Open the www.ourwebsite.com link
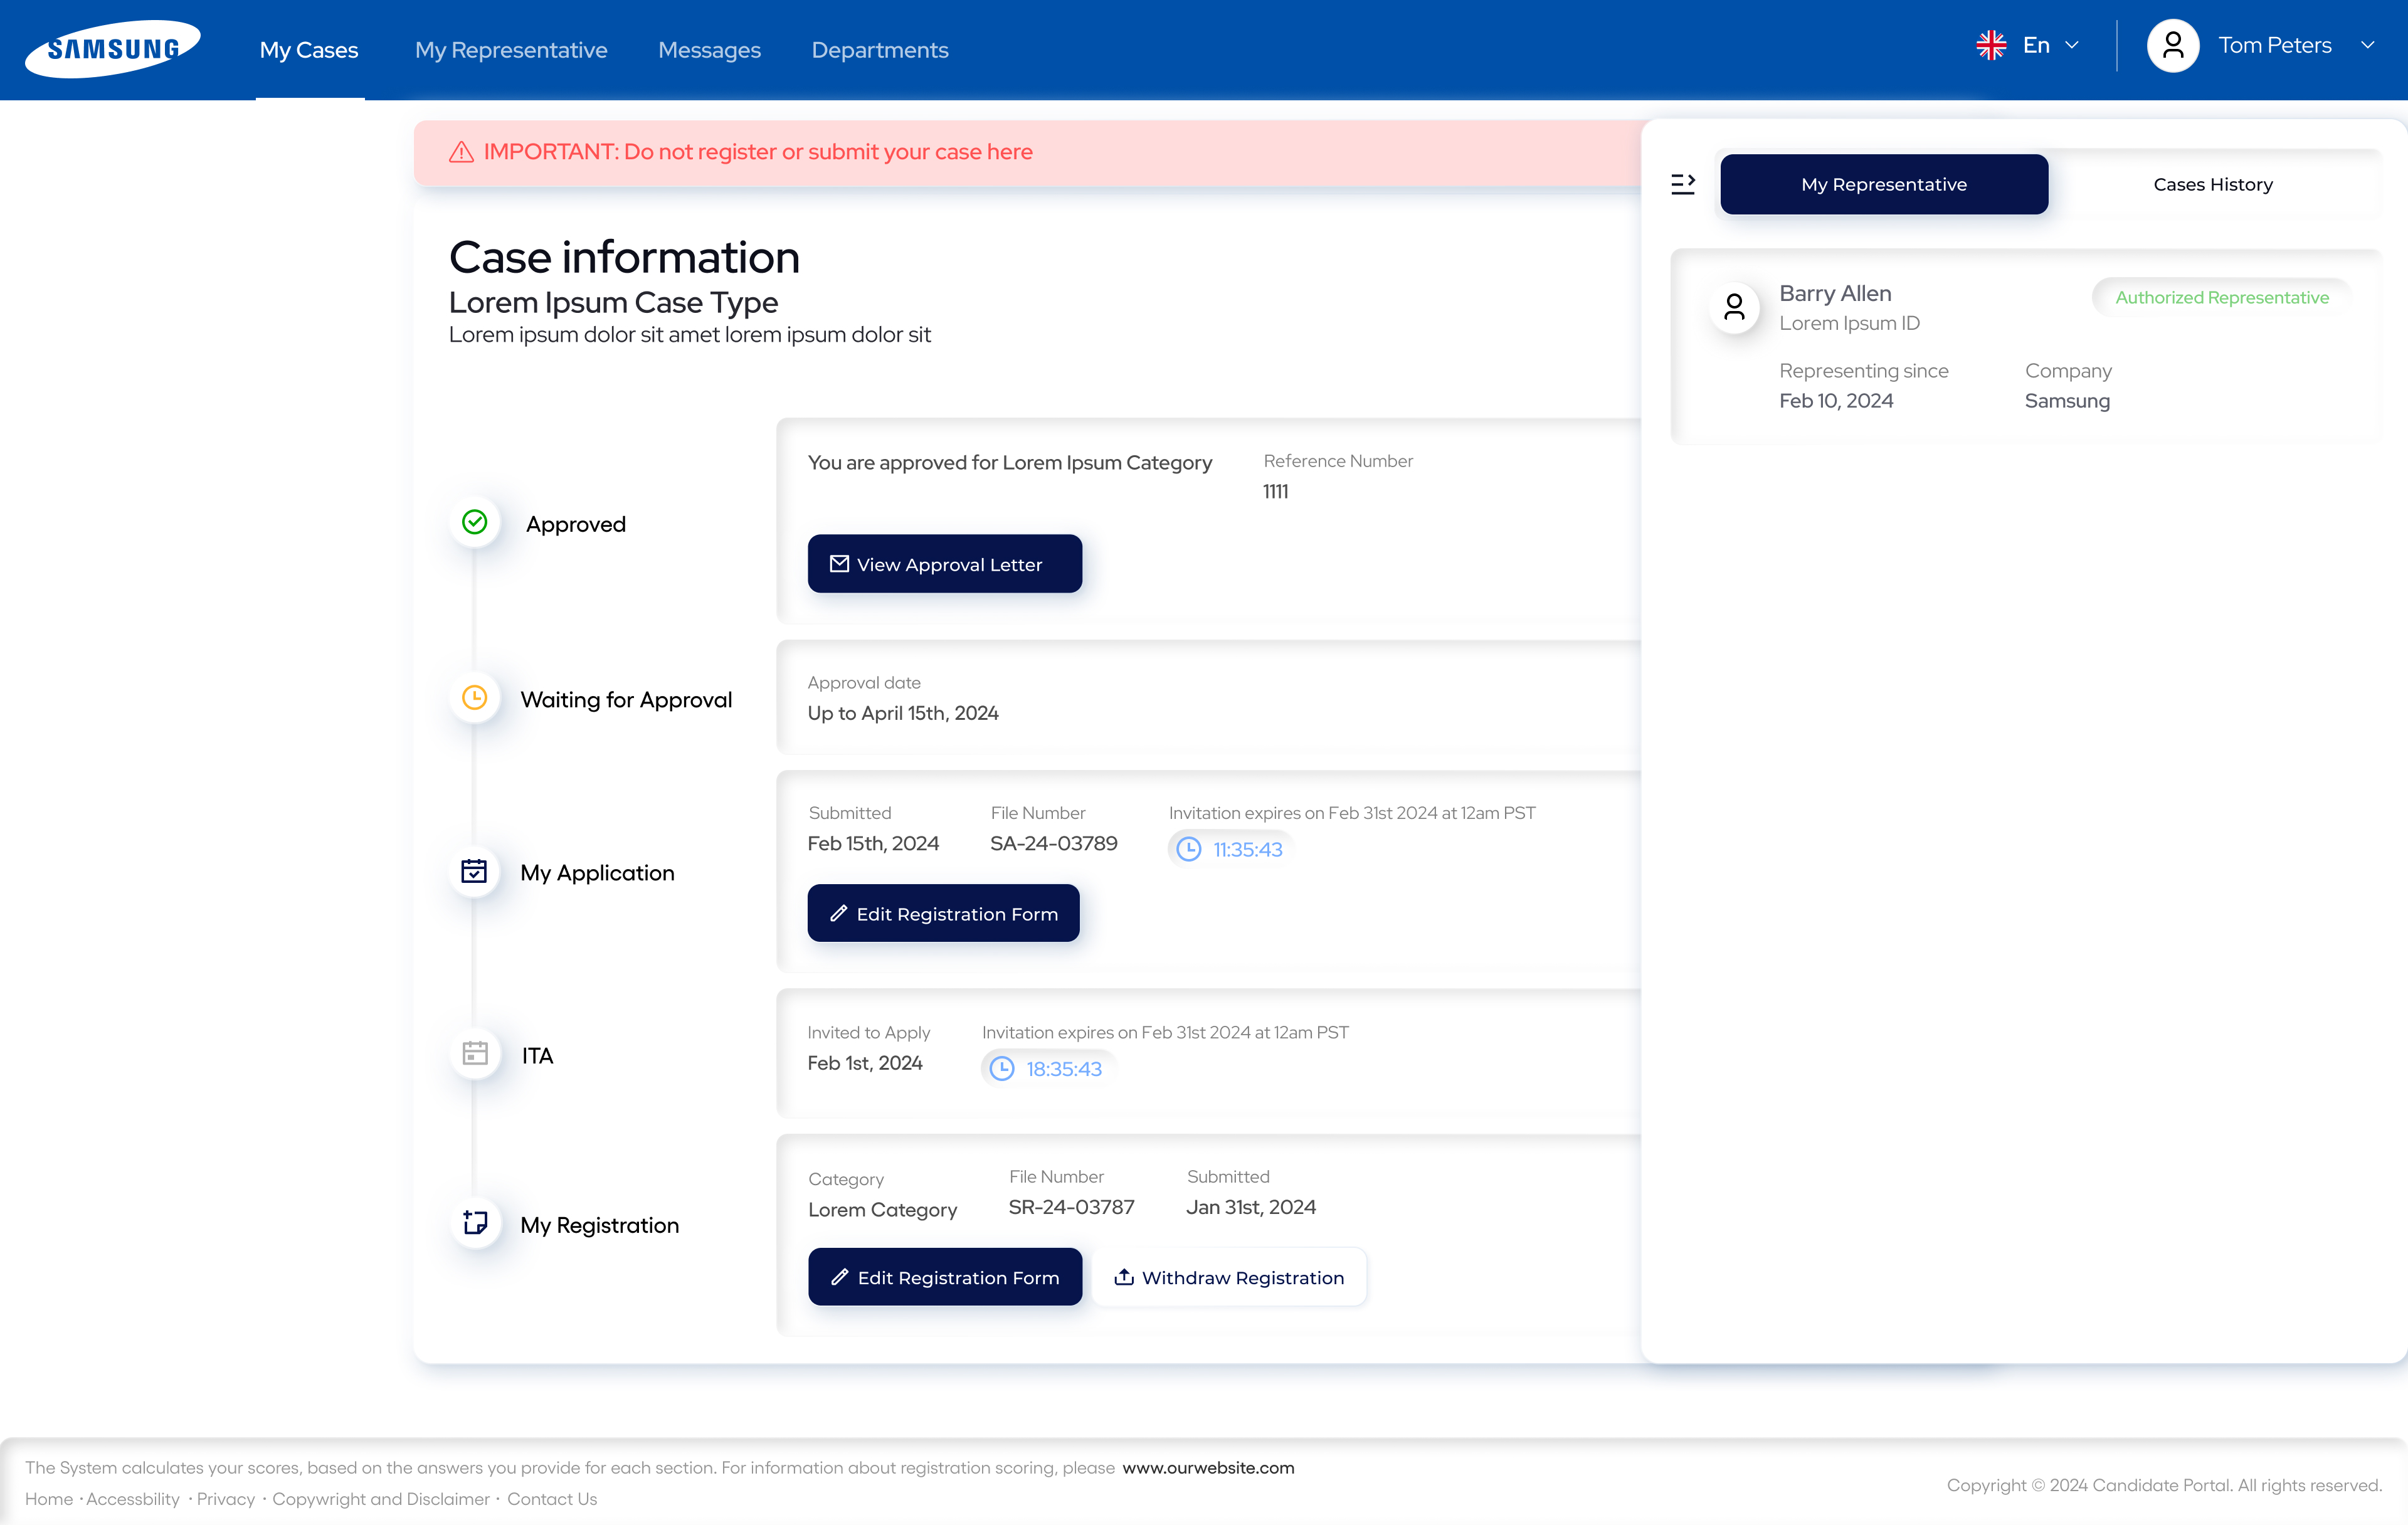The image size is (2408, 1525). click(x=1208, y=1467)
